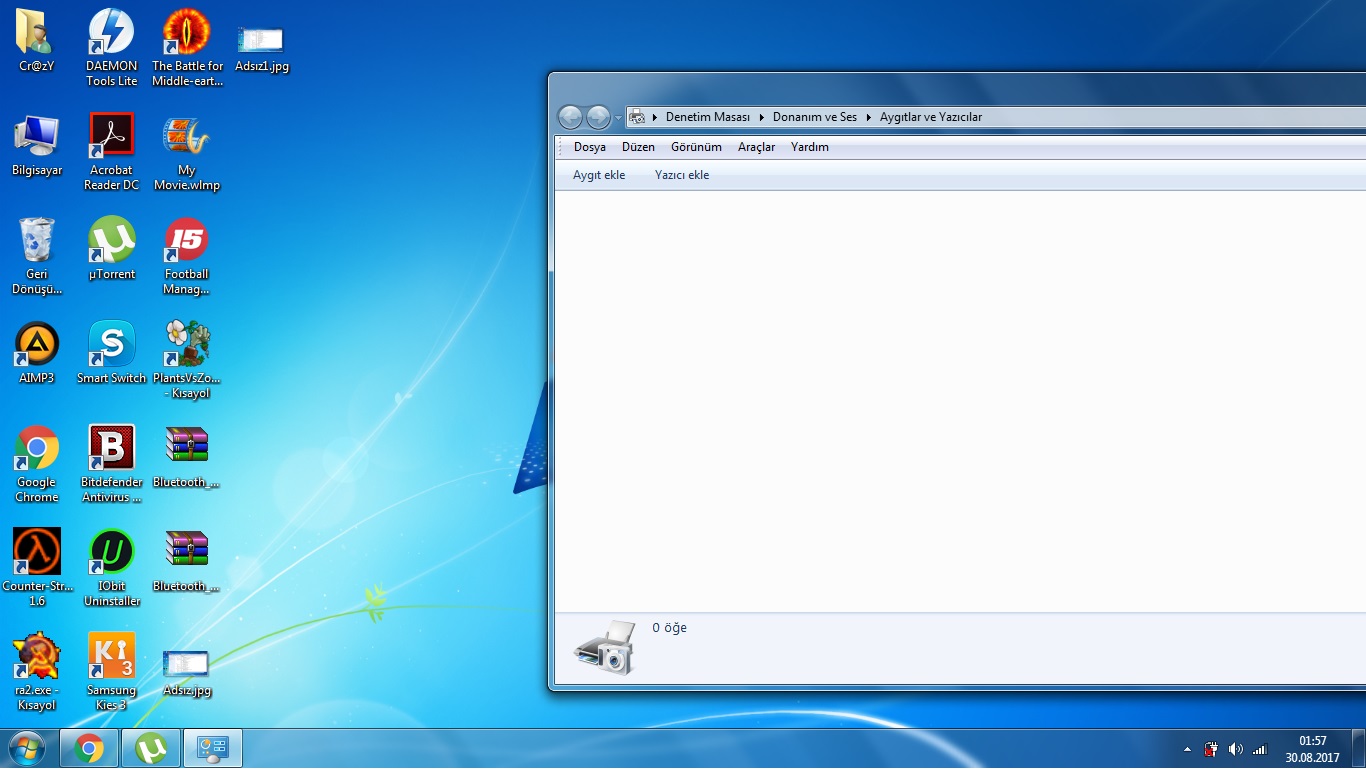This screenshot has height=772, width=1366.
Task: Expand the arrow after Denetim Masası
Action: pos(762,117)
